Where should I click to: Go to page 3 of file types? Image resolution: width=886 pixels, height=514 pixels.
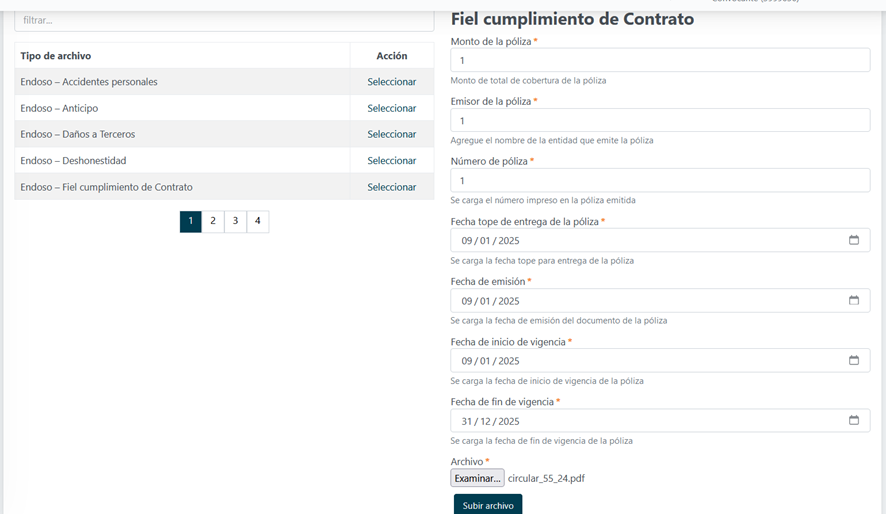point(235,221)
